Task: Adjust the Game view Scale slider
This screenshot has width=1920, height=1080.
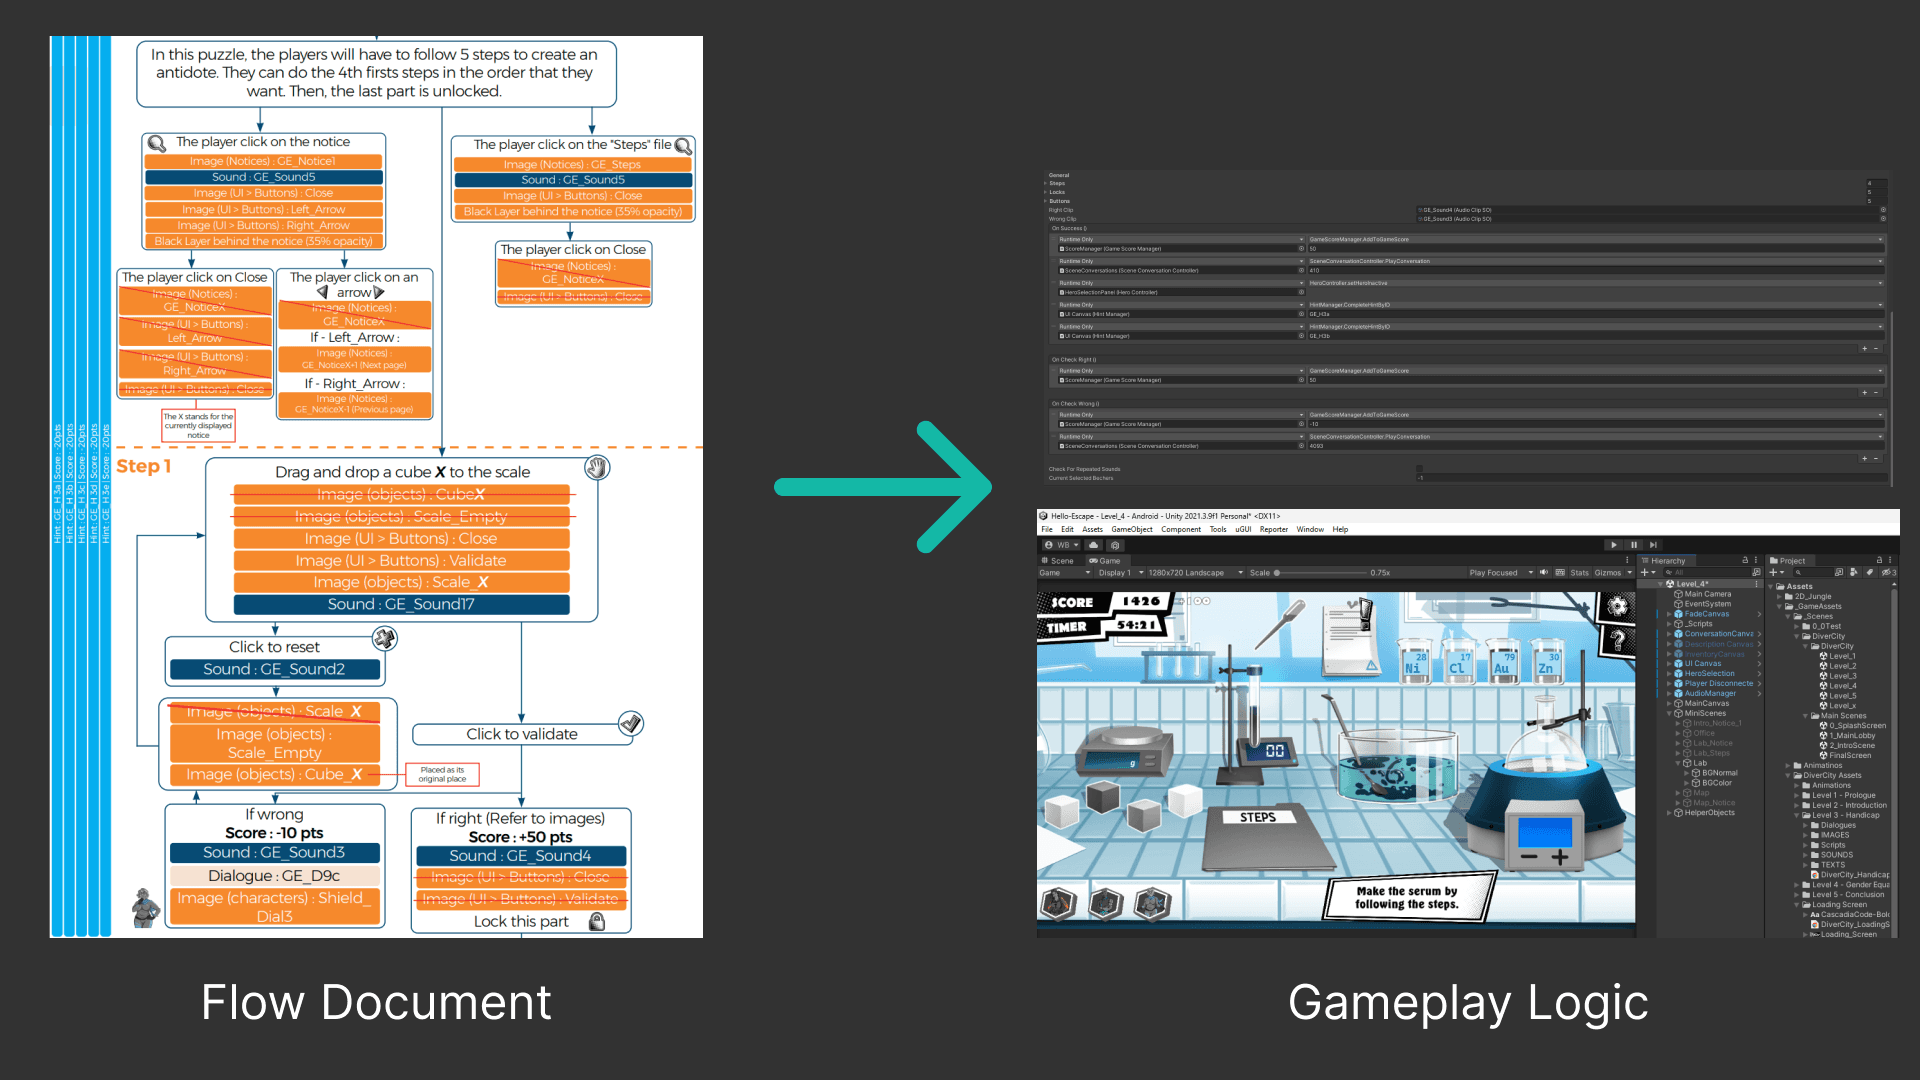Action: coord(1321,573)
